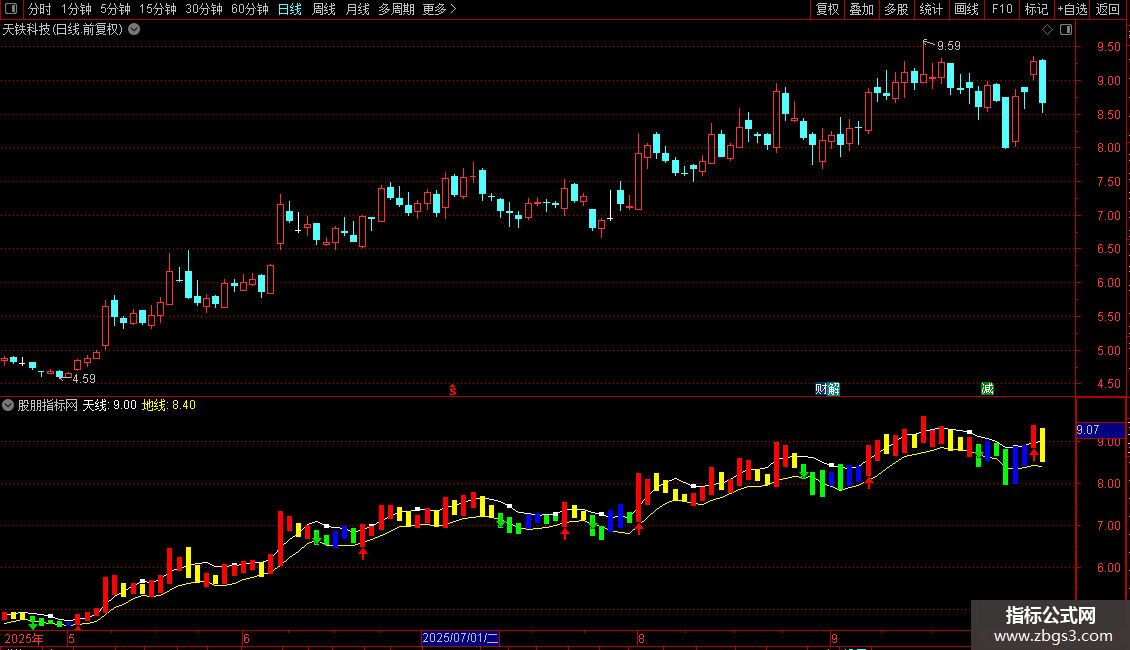This screenshot has height=650, width=1130.
Task: Click the 天线: 9.00 indicator value
Action: click(x=110, y=405)
